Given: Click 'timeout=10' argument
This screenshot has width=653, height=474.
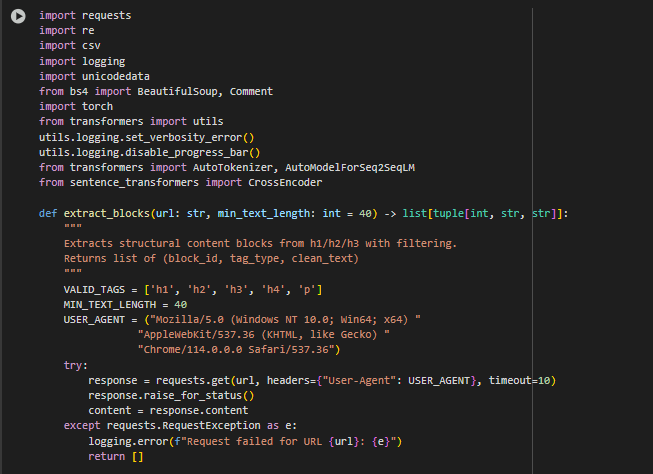Looking at the screenshot, I should (x=519, y=380).
